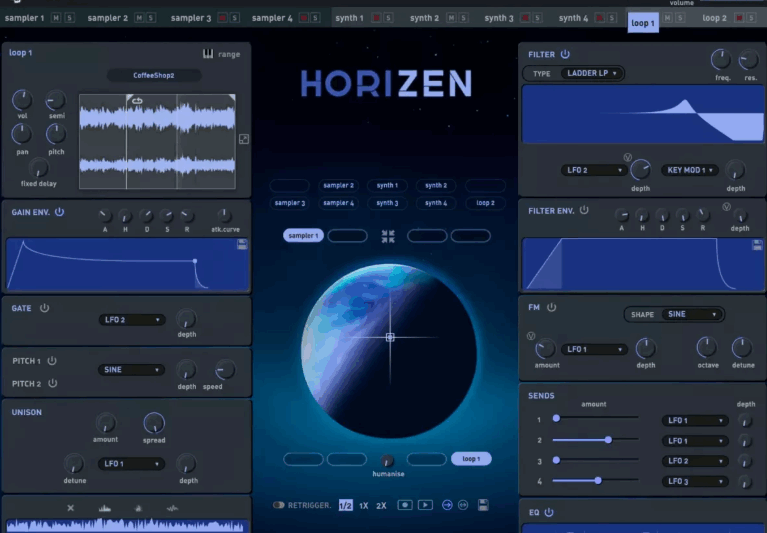Click the filter freq knob
Image resolution: width=767 pixels, height=533 pixels.
[x=721, y=60]
